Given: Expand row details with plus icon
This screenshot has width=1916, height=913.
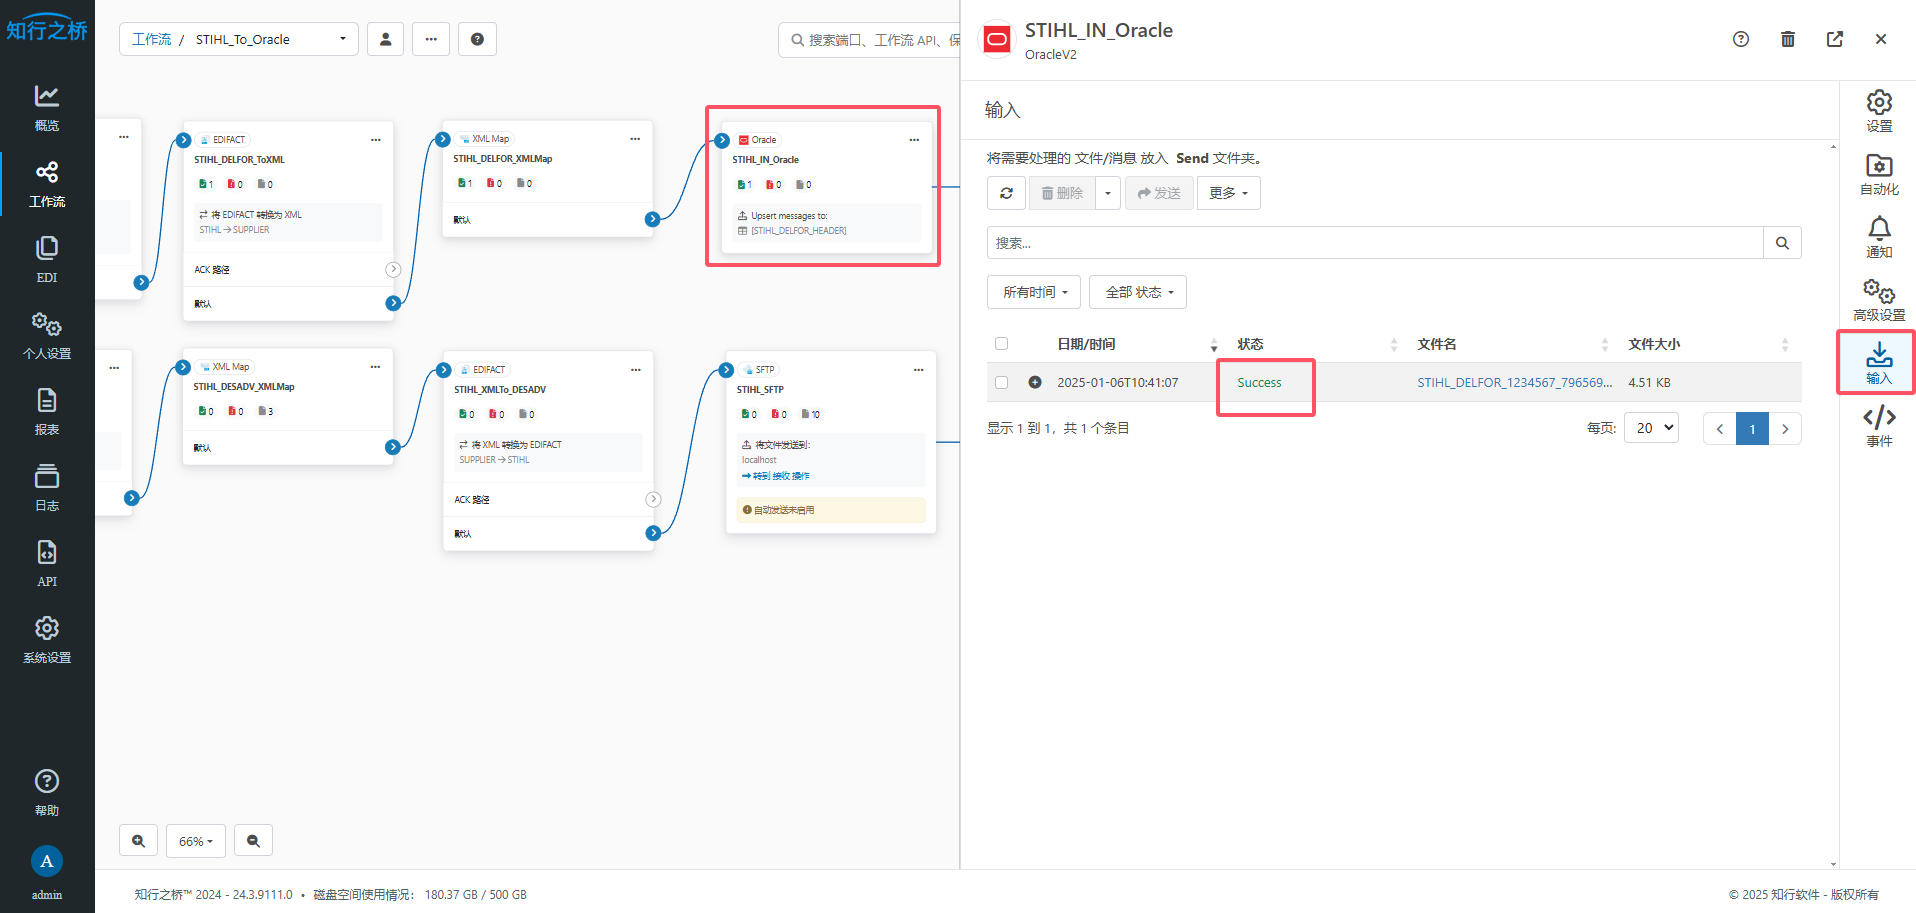Looking at the screenshot, I should tap(1035, 383).
